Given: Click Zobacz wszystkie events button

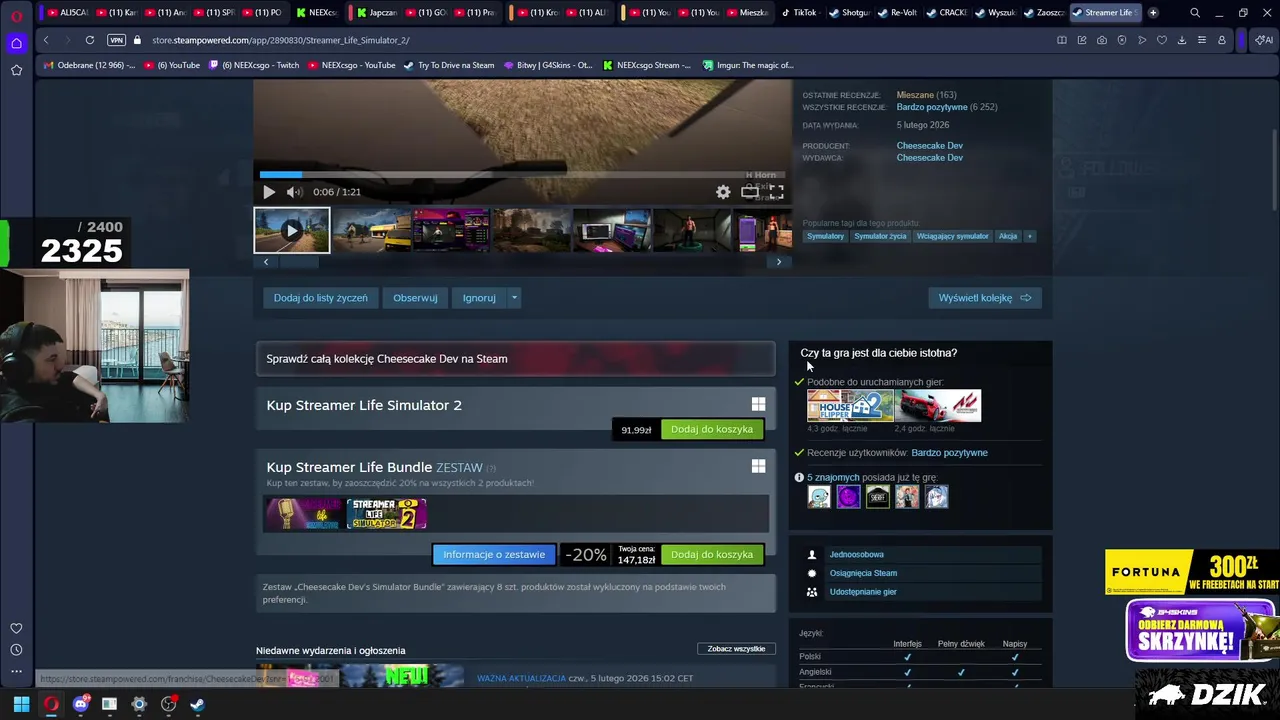Looking at the screenshot, I should click(736, 649).
